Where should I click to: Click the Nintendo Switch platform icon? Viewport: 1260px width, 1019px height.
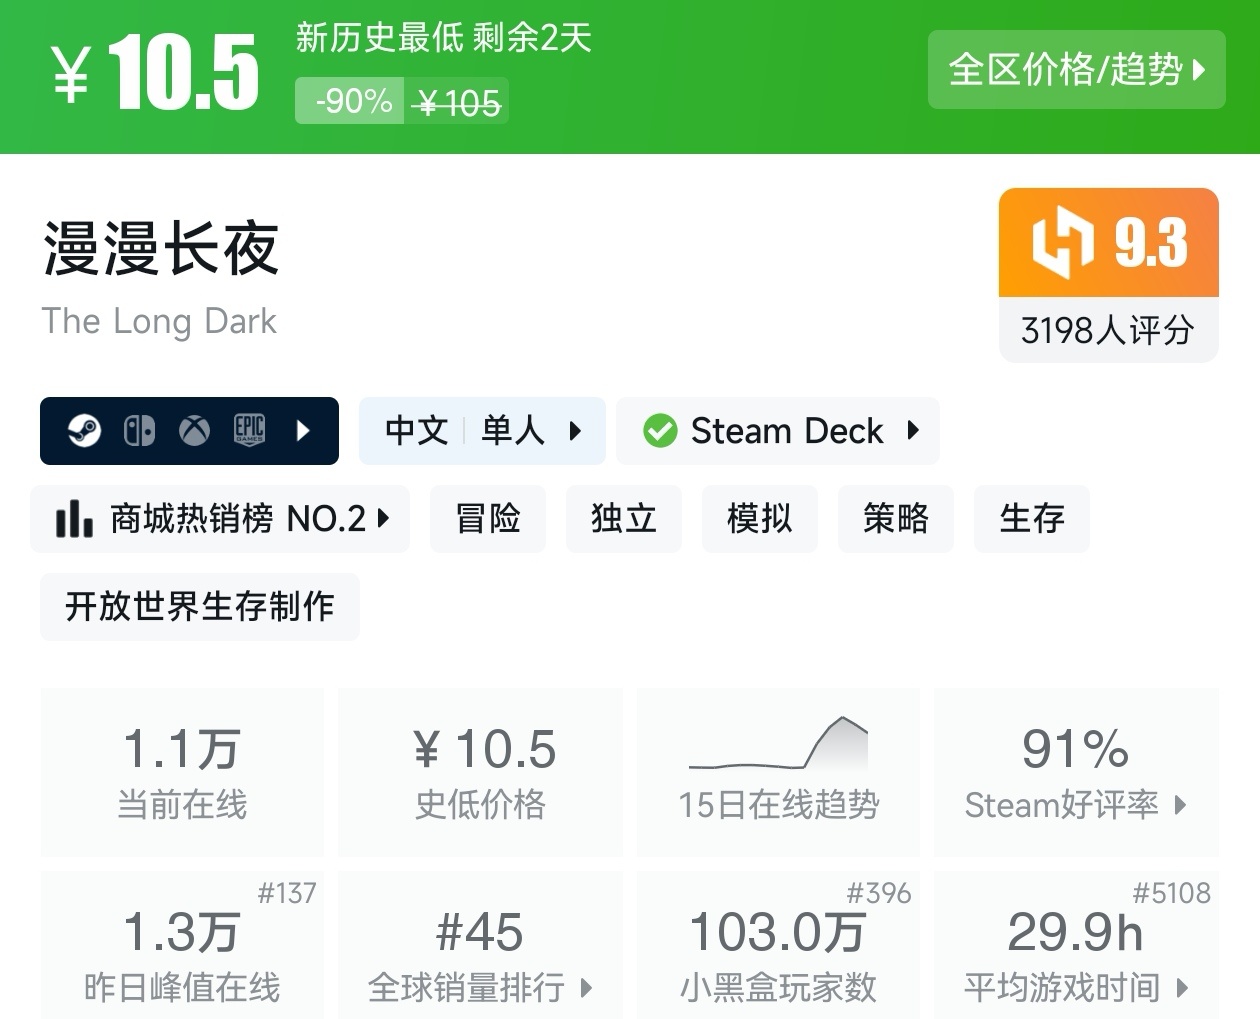pos(139,431)
